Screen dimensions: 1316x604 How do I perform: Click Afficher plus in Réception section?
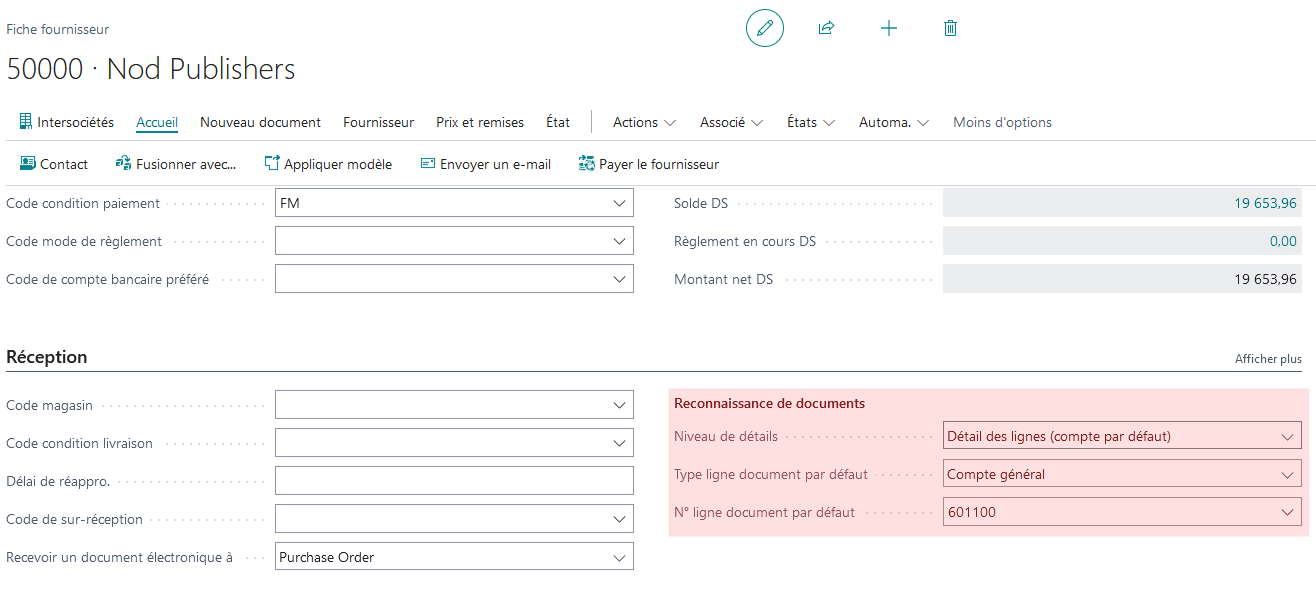(1268, 358)
